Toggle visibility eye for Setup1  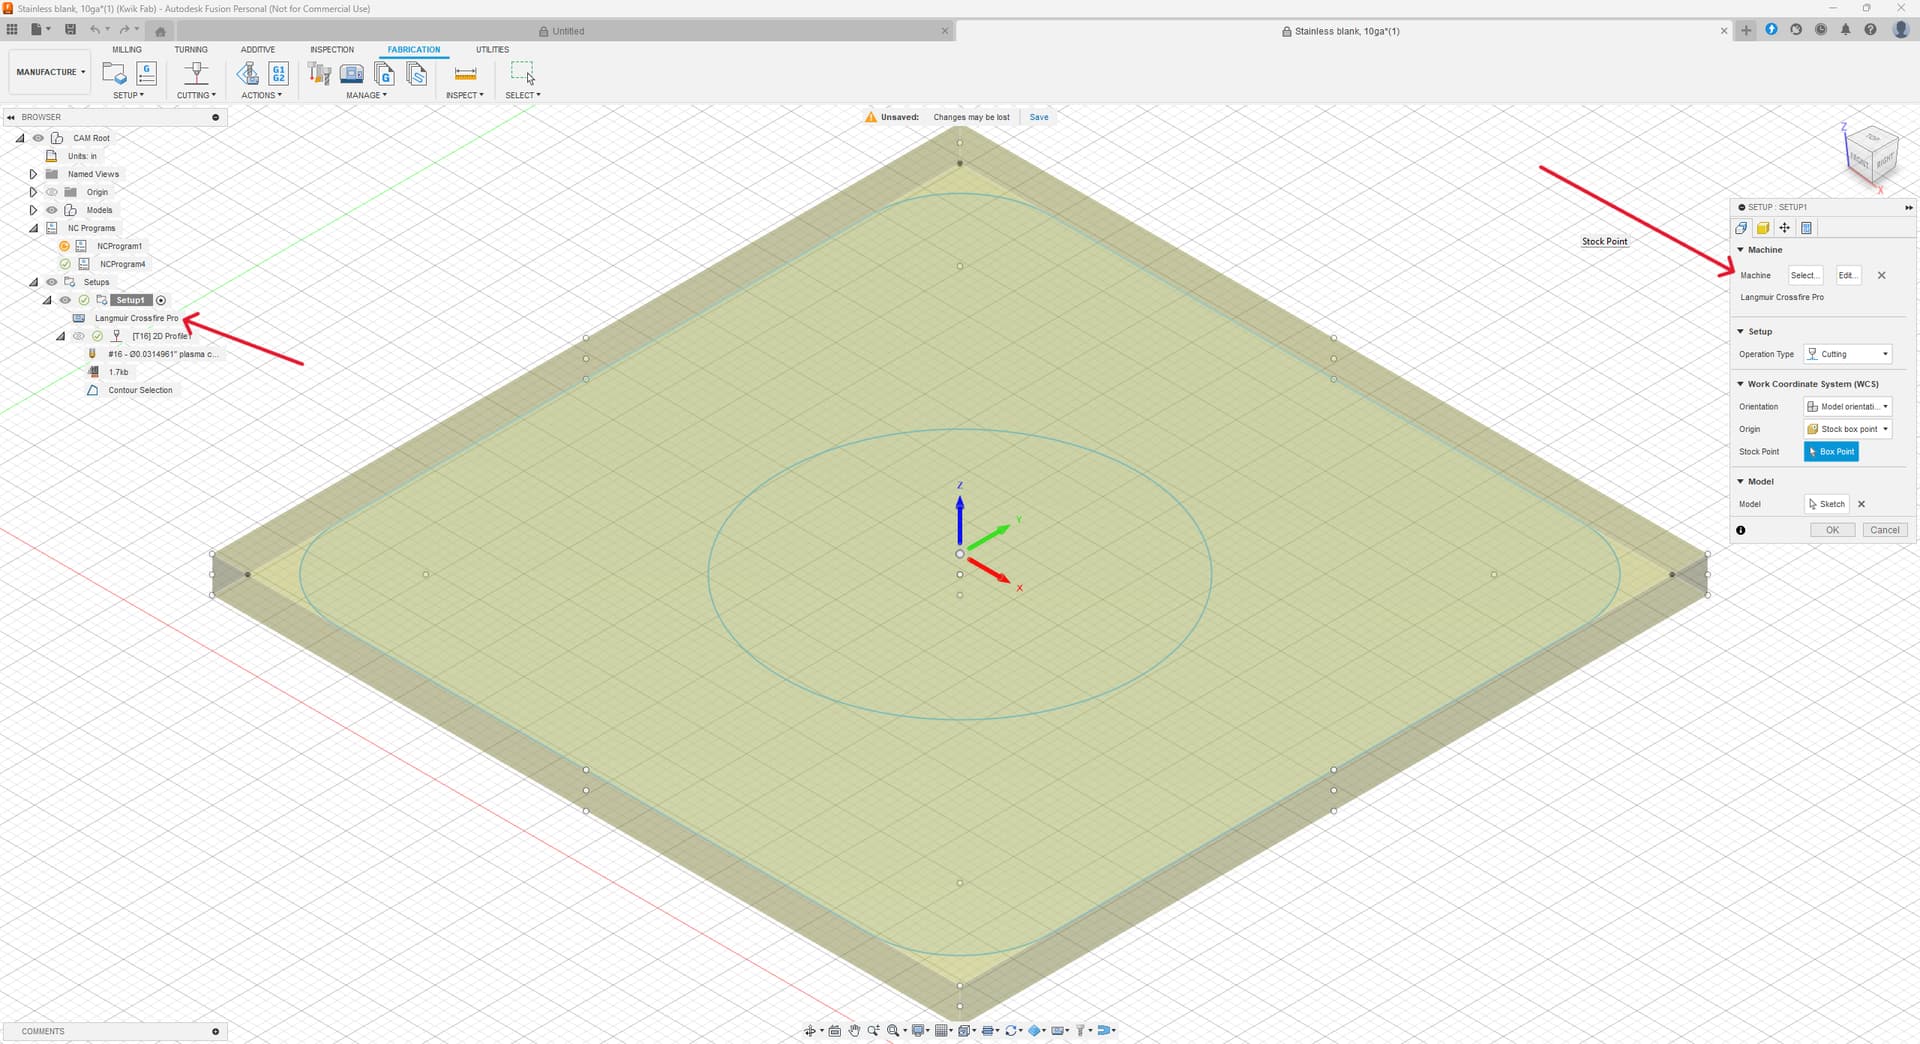[65, 300]
